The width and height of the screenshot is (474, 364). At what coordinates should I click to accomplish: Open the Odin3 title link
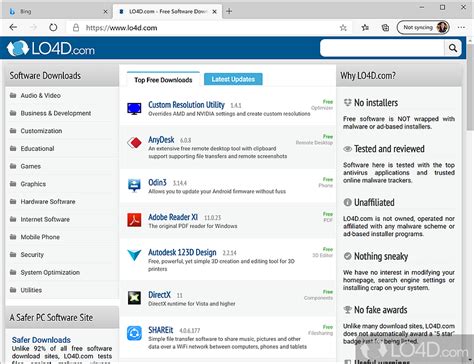pyautogui.click(x=157, y=182)
